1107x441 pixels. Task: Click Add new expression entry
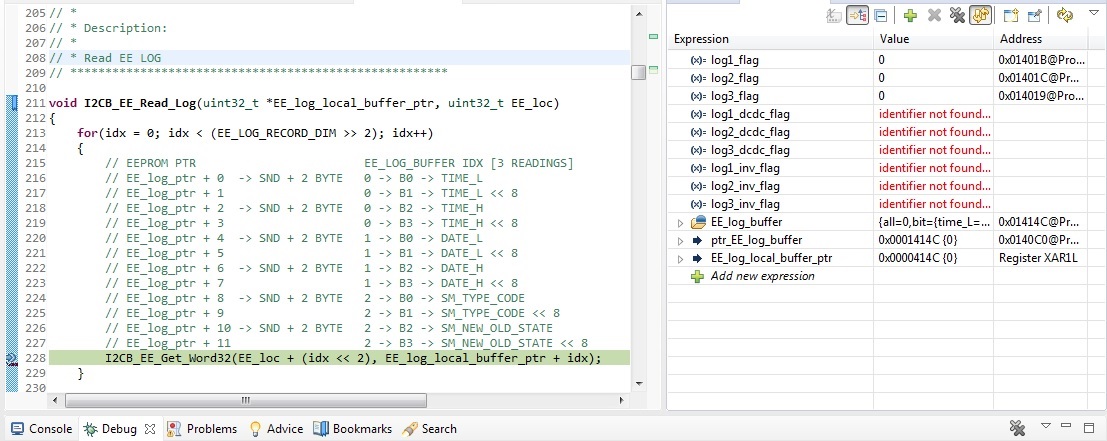(762, 276)
